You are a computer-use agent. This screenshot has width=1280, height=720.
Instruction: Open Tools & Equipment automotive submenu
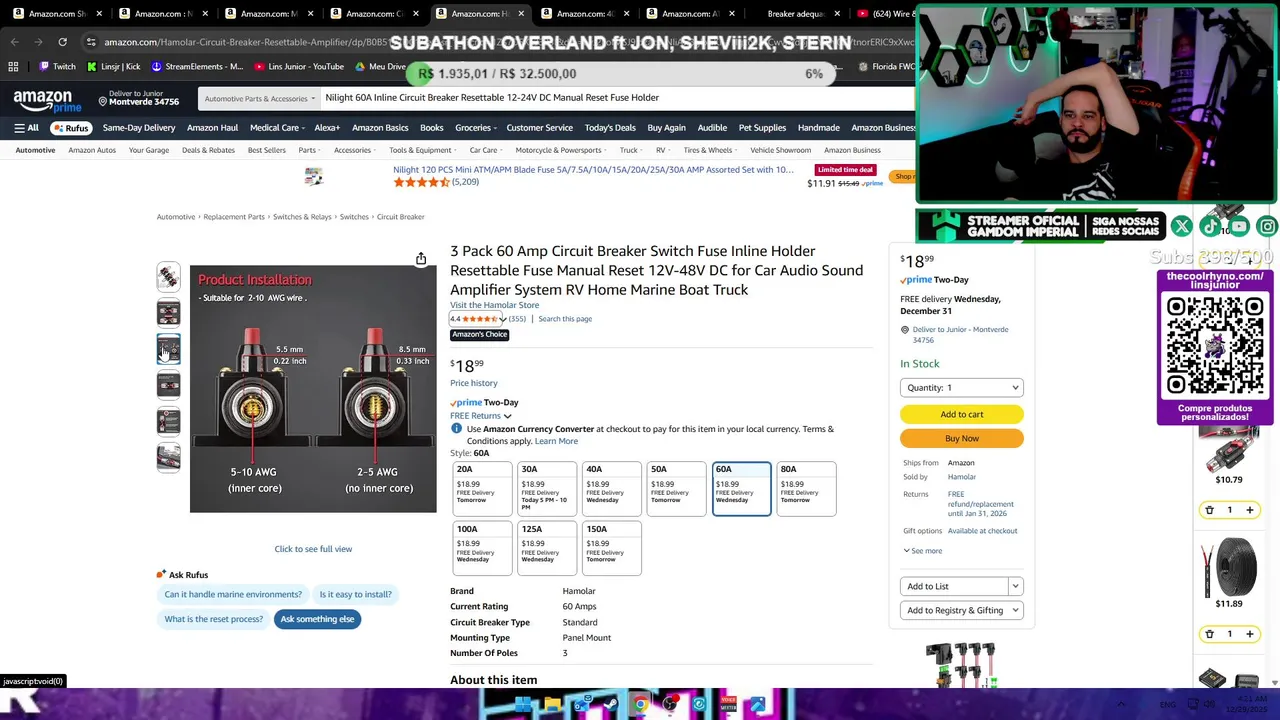tap(422, 150)
